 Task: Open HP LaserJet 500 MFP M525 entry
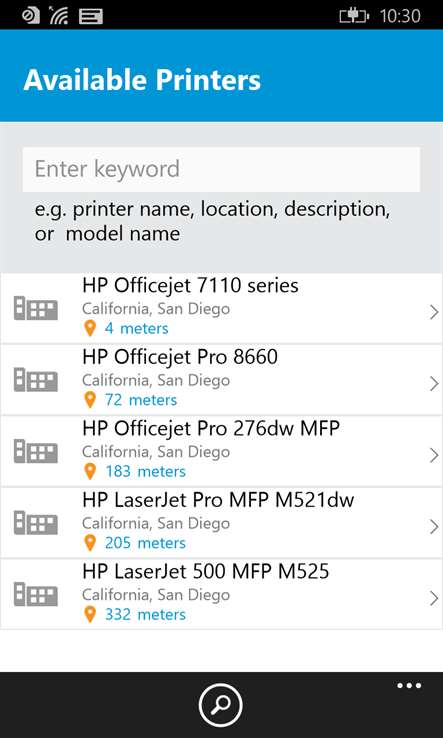click(x=221, y=594)
